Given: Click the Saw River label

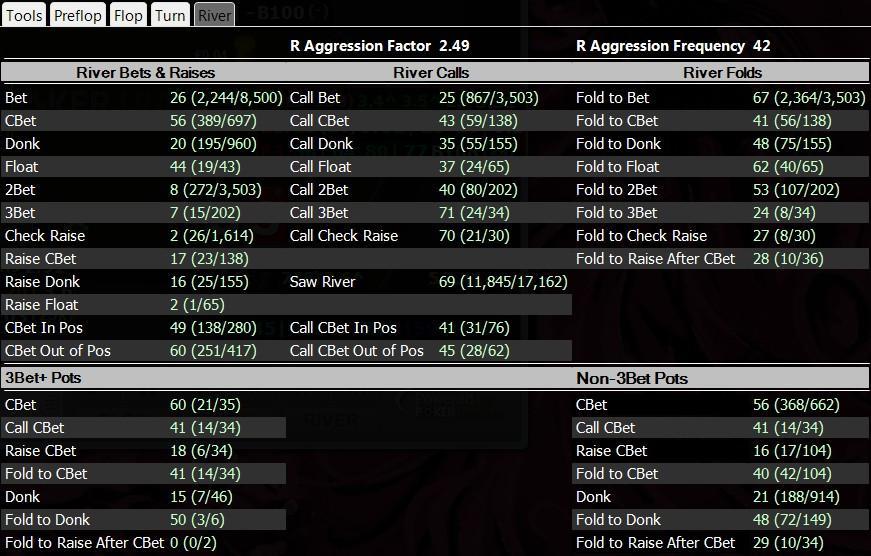Looking at the screenshot, I should coord(322,282).
